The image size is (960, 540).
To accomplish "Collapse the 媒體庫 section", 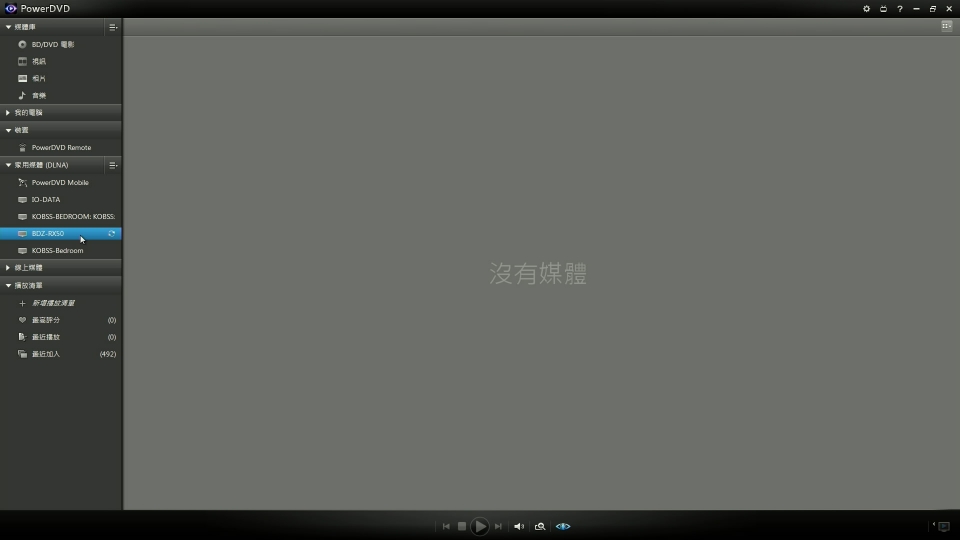I will tap(9, 27).
